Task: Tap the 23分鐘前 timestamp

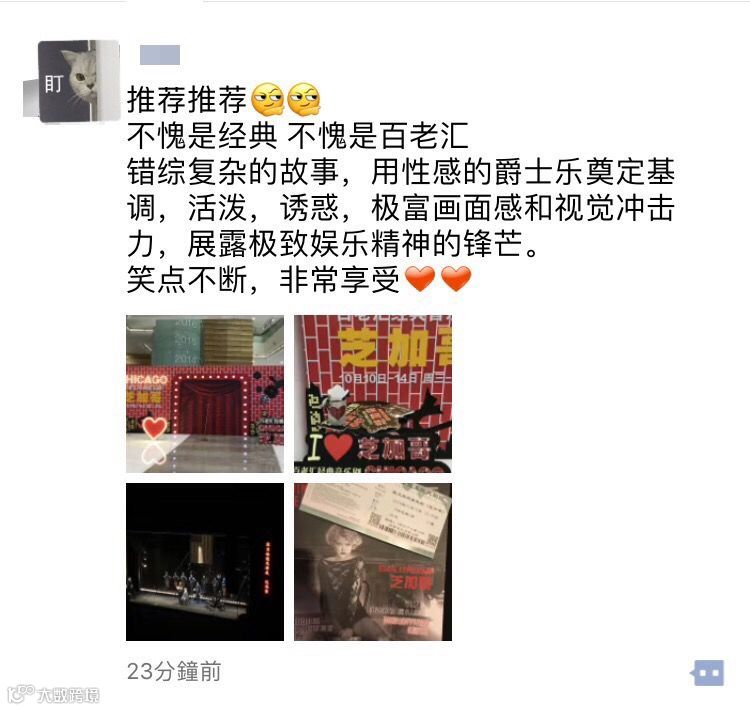Action: pyautogui.click(x=174, y=671)
